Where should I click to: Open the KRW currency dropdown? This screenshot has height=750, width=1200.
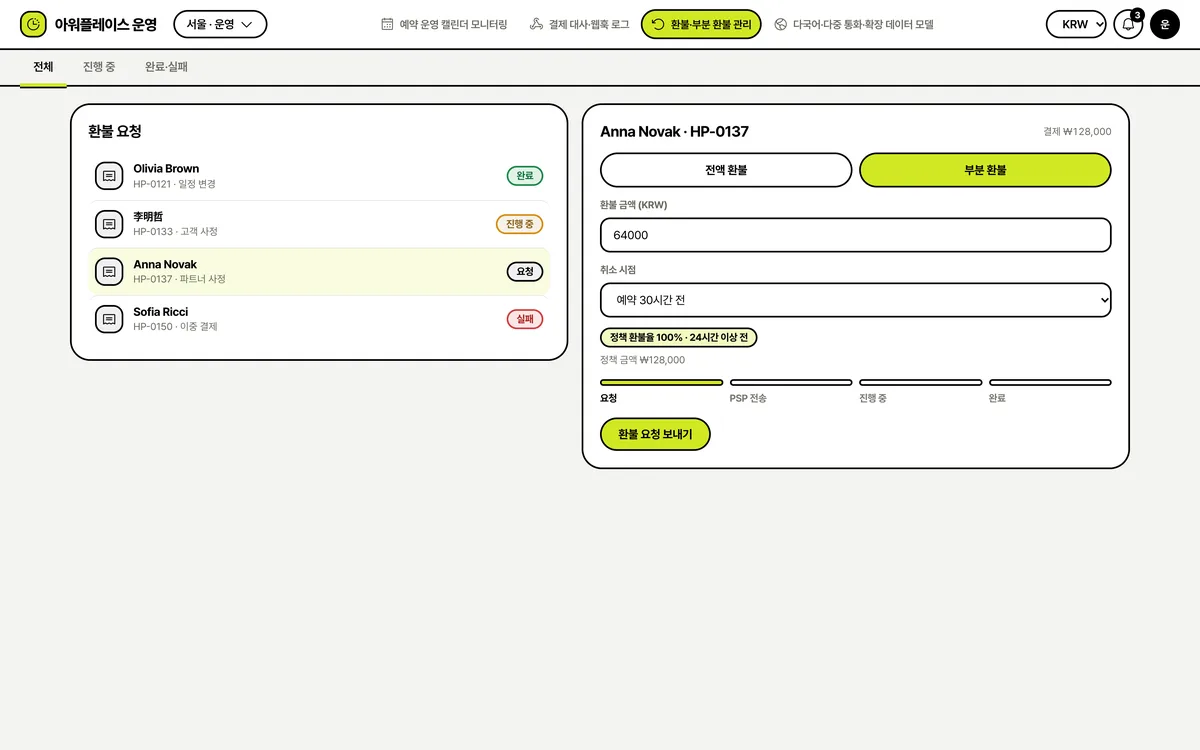click(1076, 24)
